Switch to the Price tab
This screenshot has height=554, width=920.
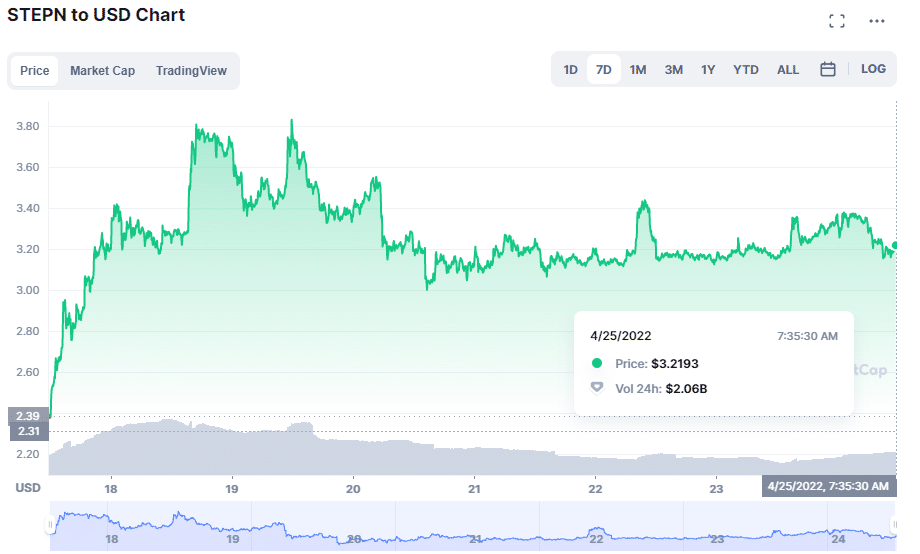point(35,71)
